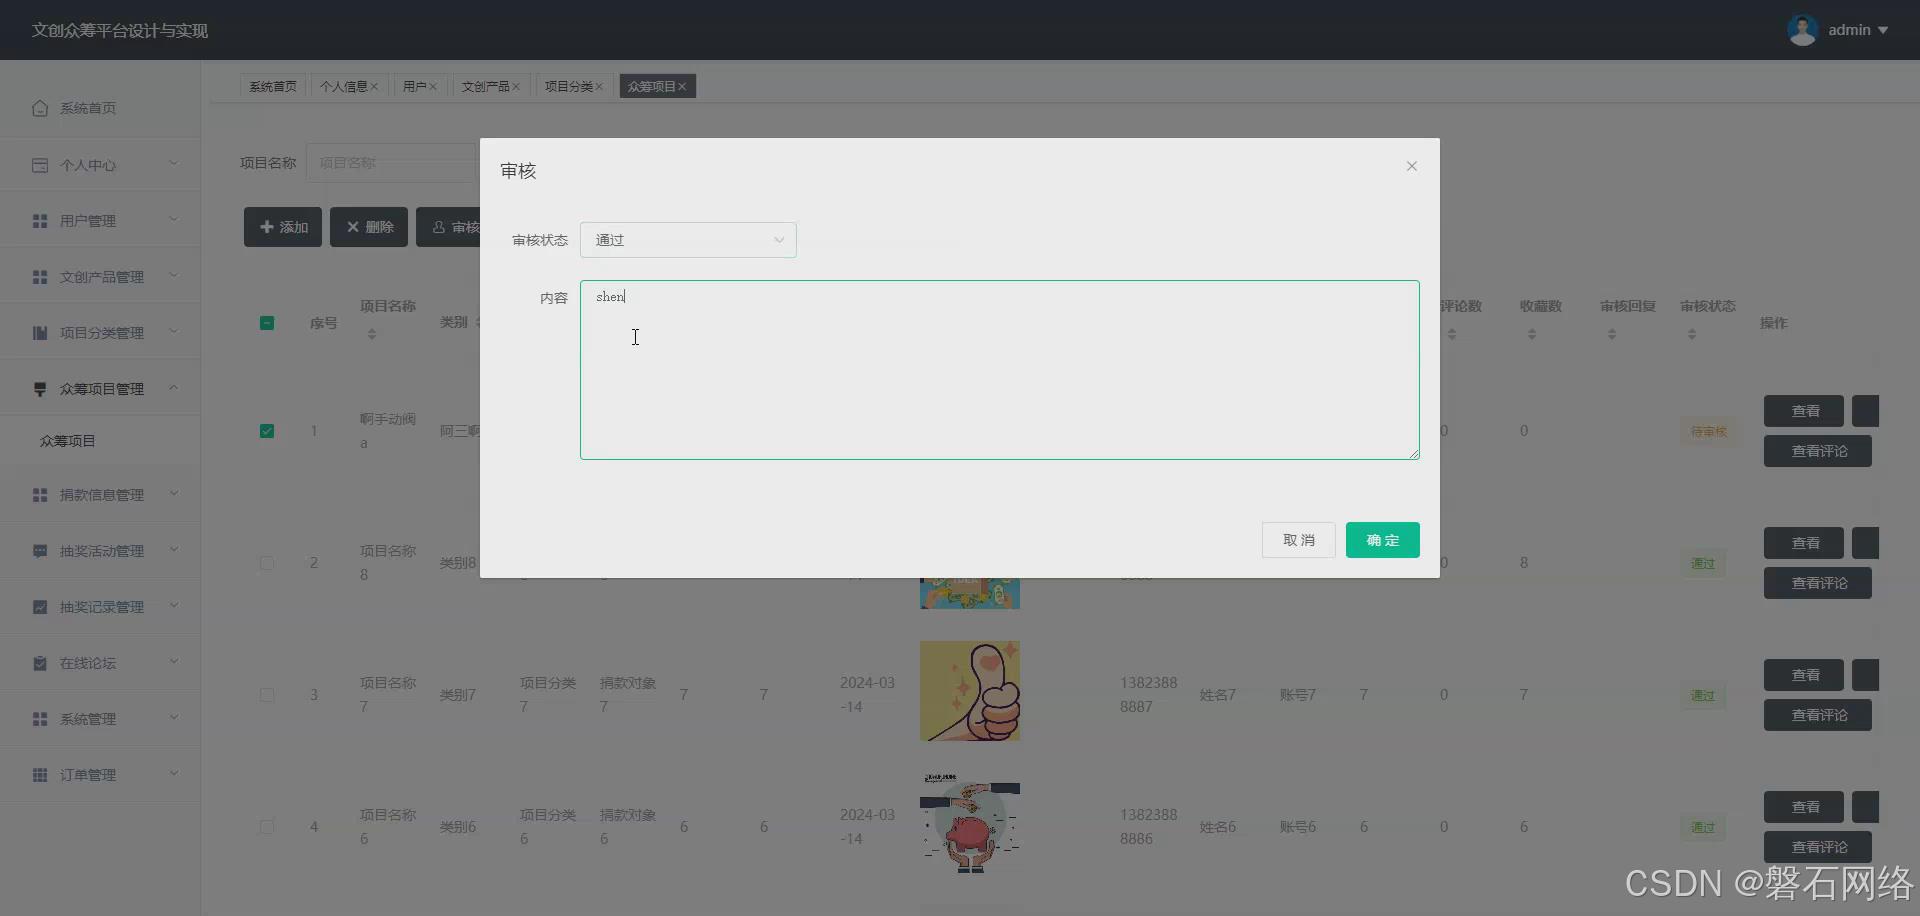Expand the 文创产品管理 menu chevron
Viewport: 1920px width, 916px height.
click(x=173, y=275)
